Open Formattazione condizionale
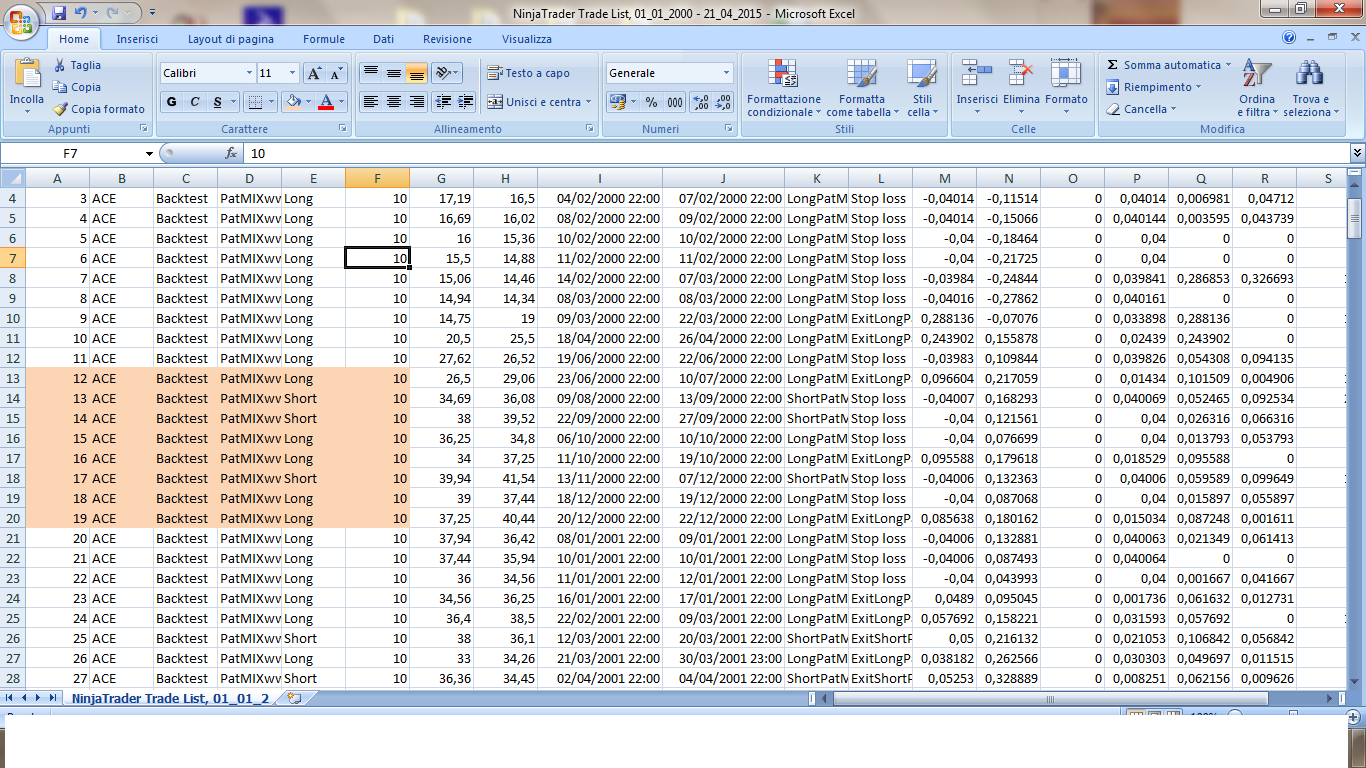1366x768 pixels. coord(783,90)
